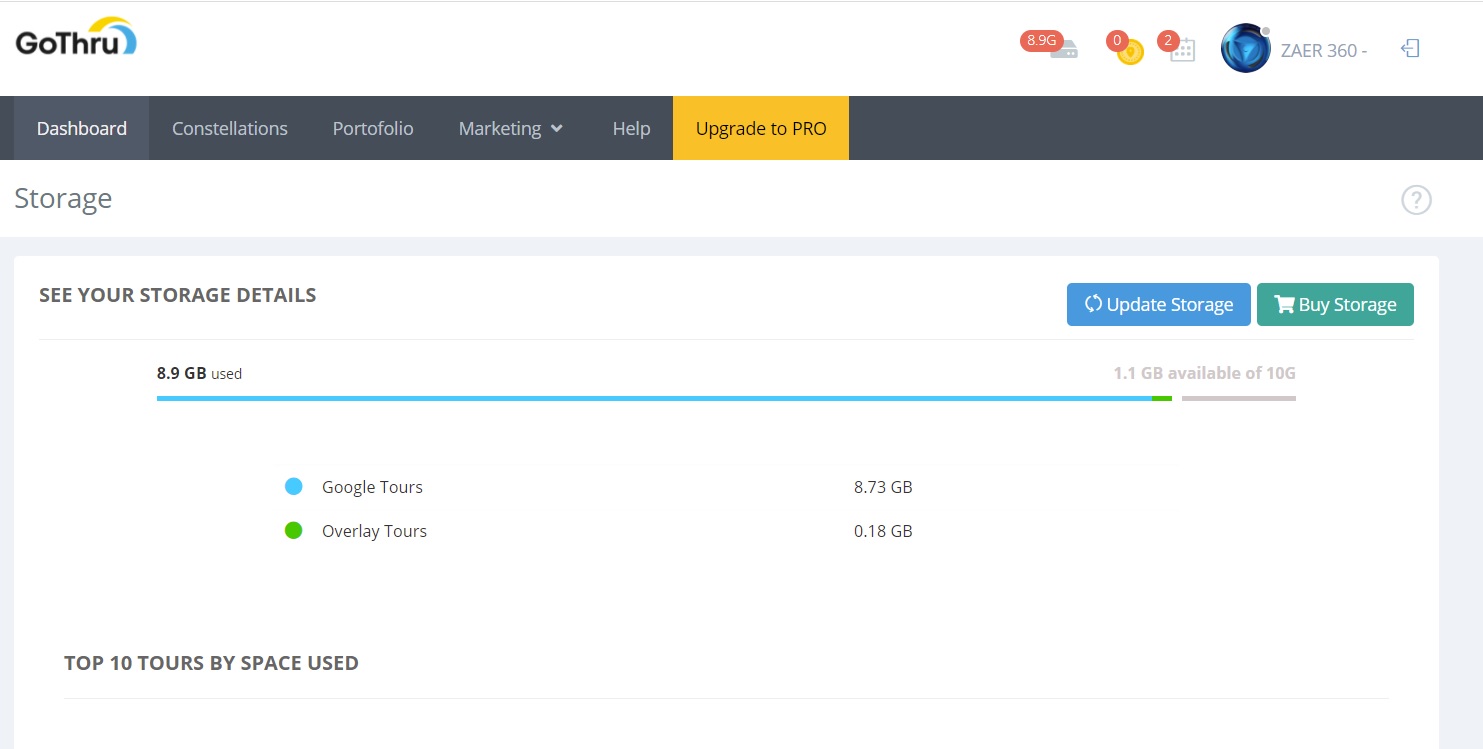
Task: Click the ZAER 360 profile avatar
Action: [x=1245, y=49]
